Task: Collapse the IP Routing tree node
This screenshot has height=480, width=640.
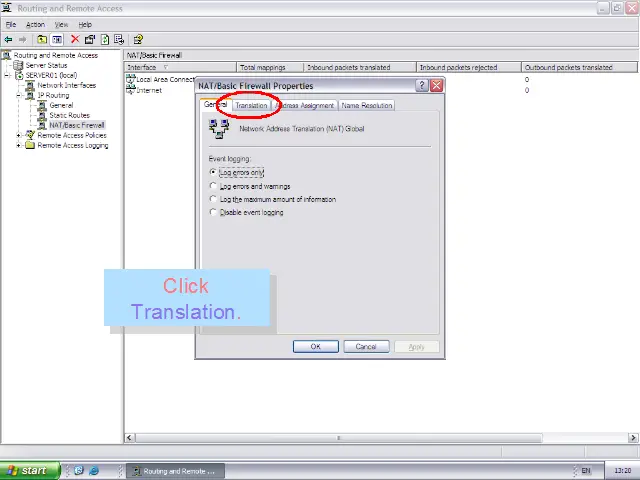Action: click(19, 96)
